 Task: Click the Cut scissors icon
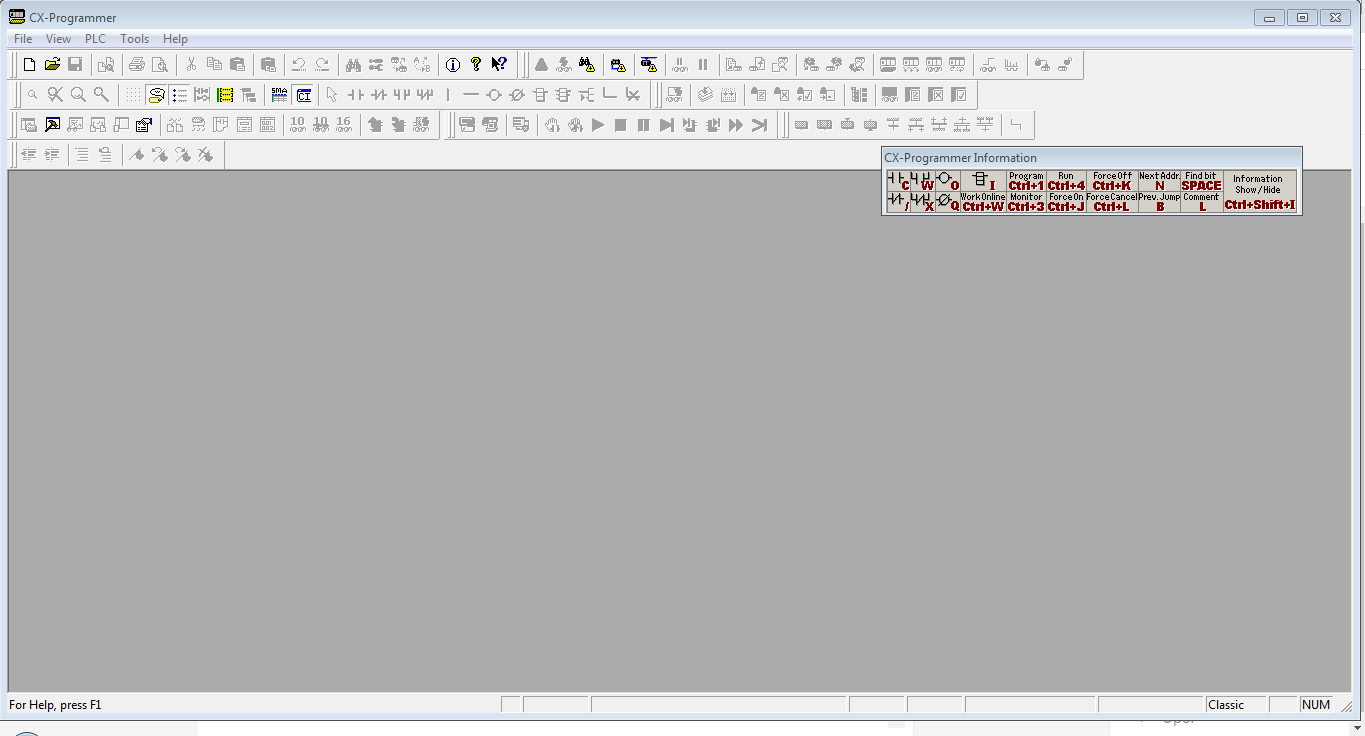[191, 65]
